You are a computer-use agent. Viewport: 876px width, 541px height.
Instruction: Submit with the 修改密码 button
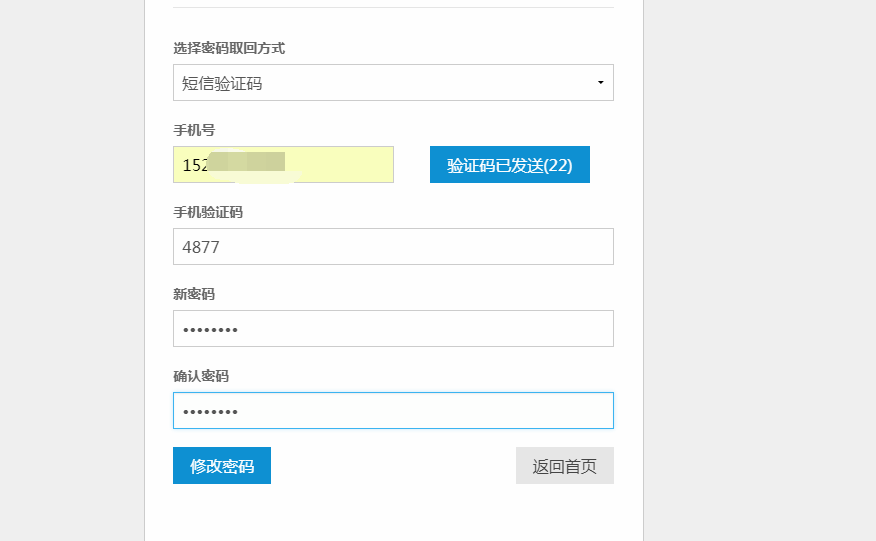click(222, 466)
